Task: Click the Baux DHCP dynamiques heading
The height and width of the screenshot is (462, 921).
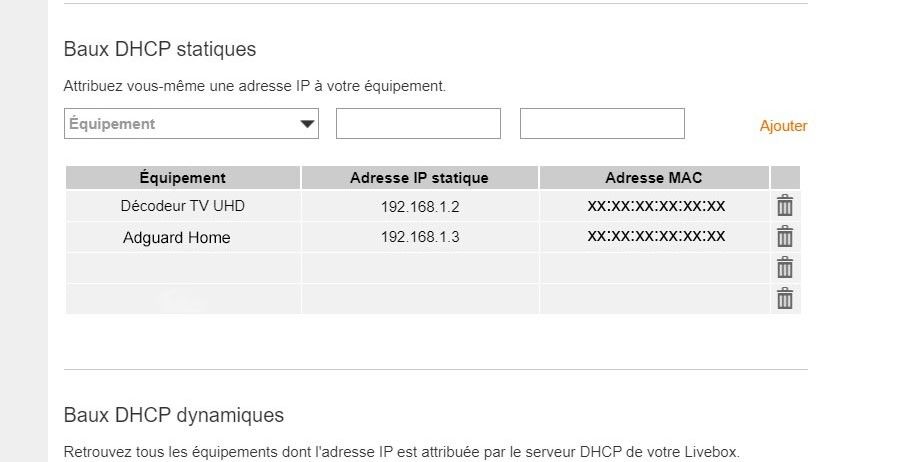Action: tap(174, 415)
